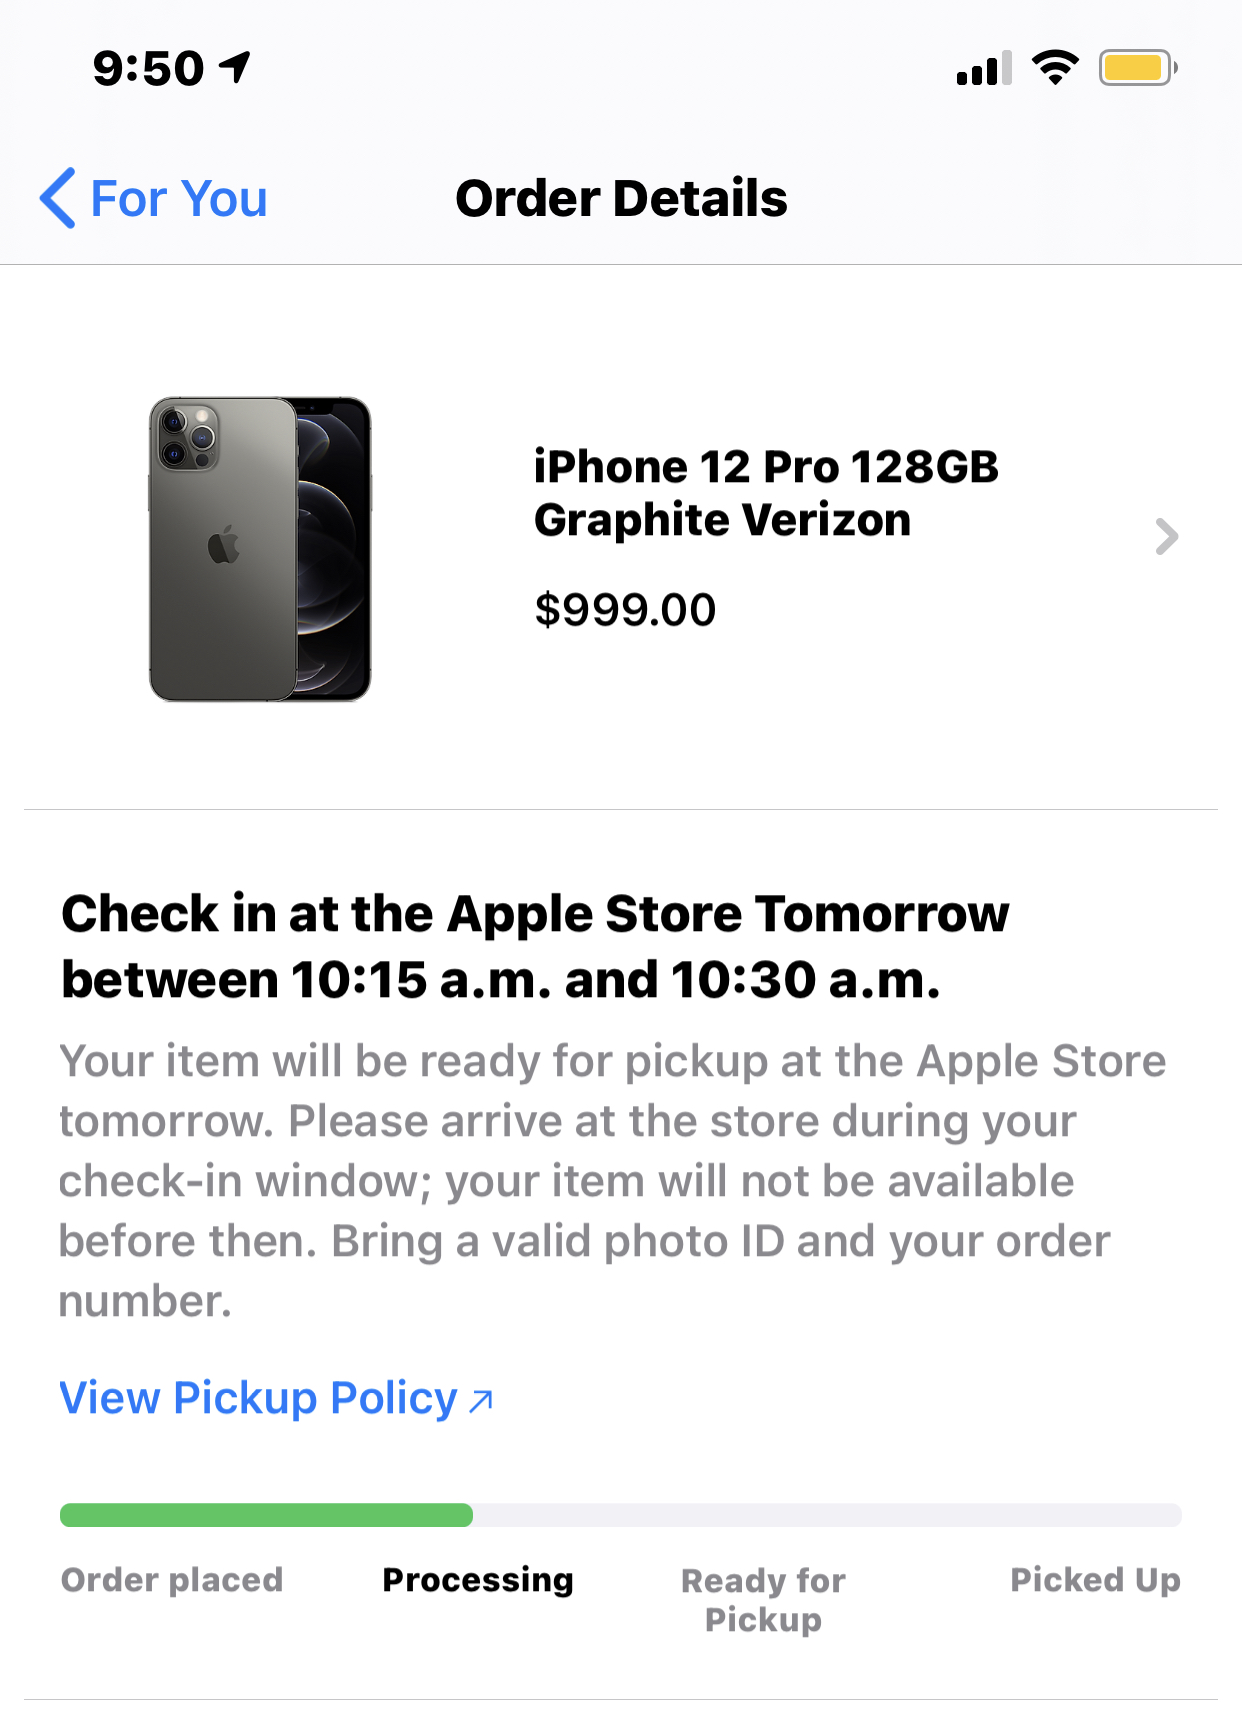Viewport: 1242px width, 1736px height.
Task: Tap the location arrow in status bar
Action: tap(236, 68)
